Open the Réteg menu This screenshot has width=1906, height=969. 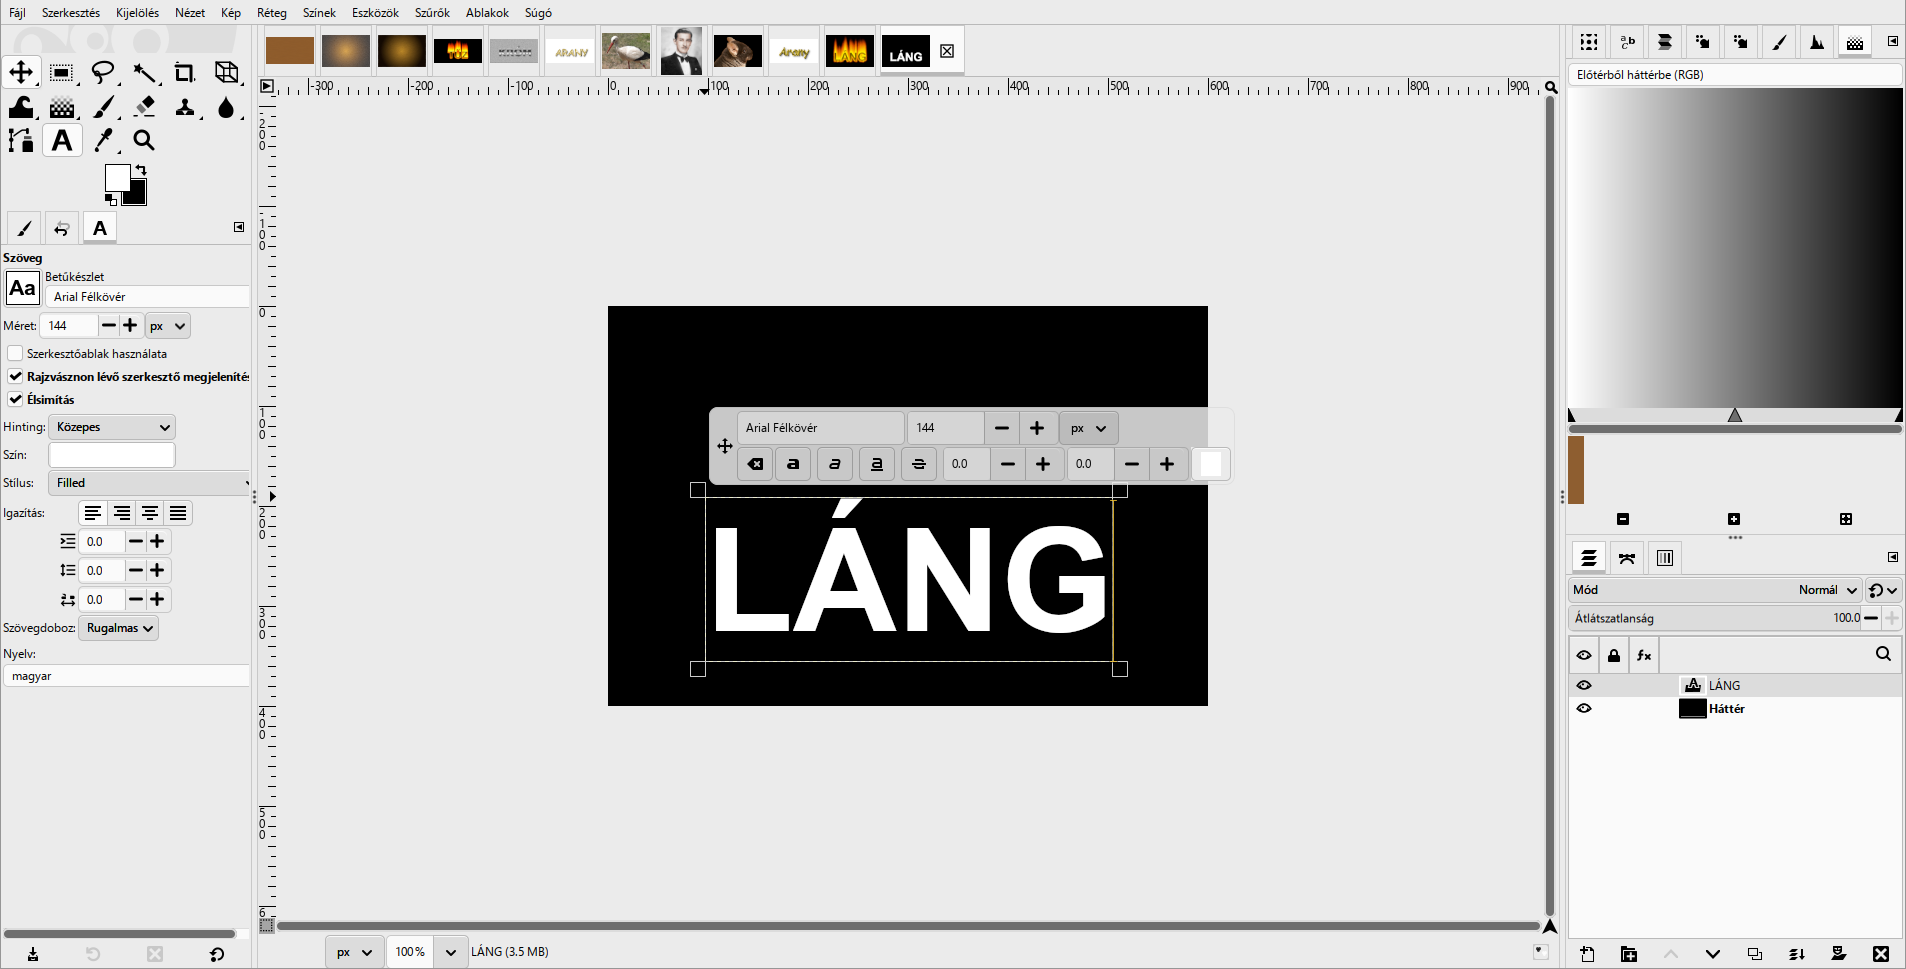(x=272, y=13)
